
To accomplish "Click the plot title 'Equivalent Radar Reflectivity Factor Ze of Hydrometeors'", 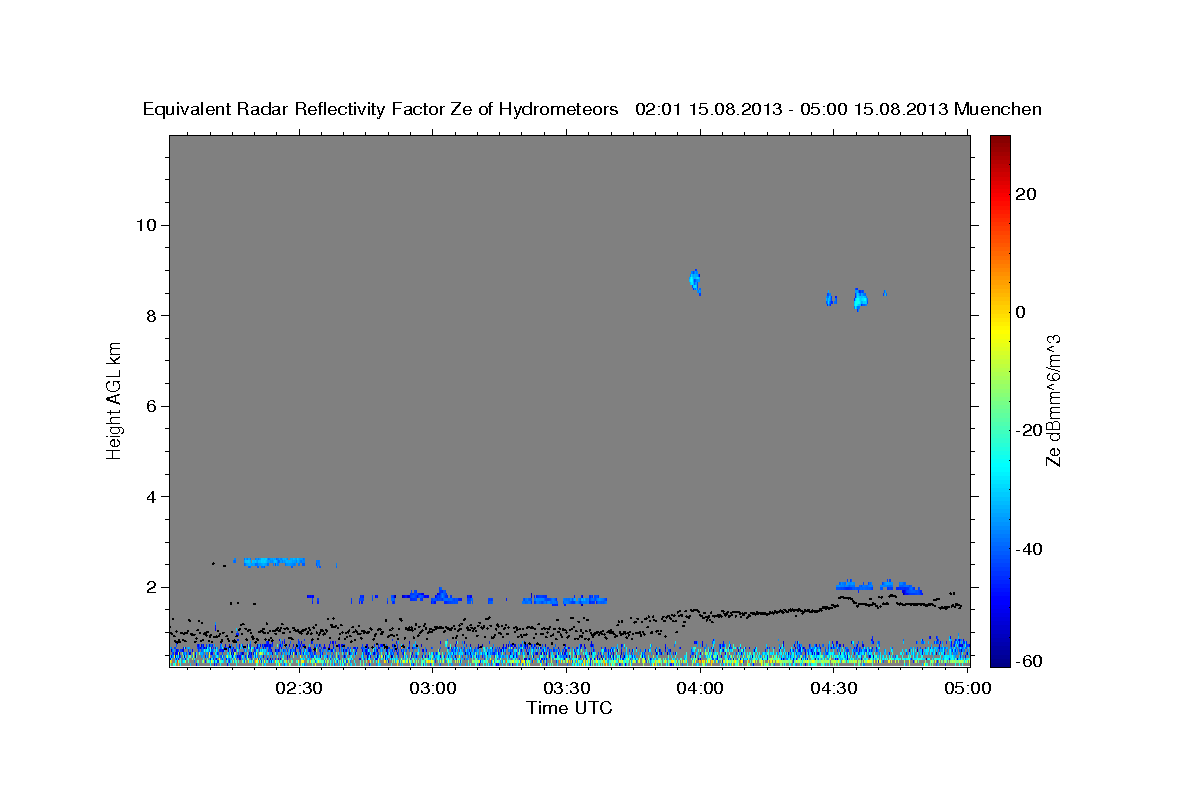I will pos(381,109).
